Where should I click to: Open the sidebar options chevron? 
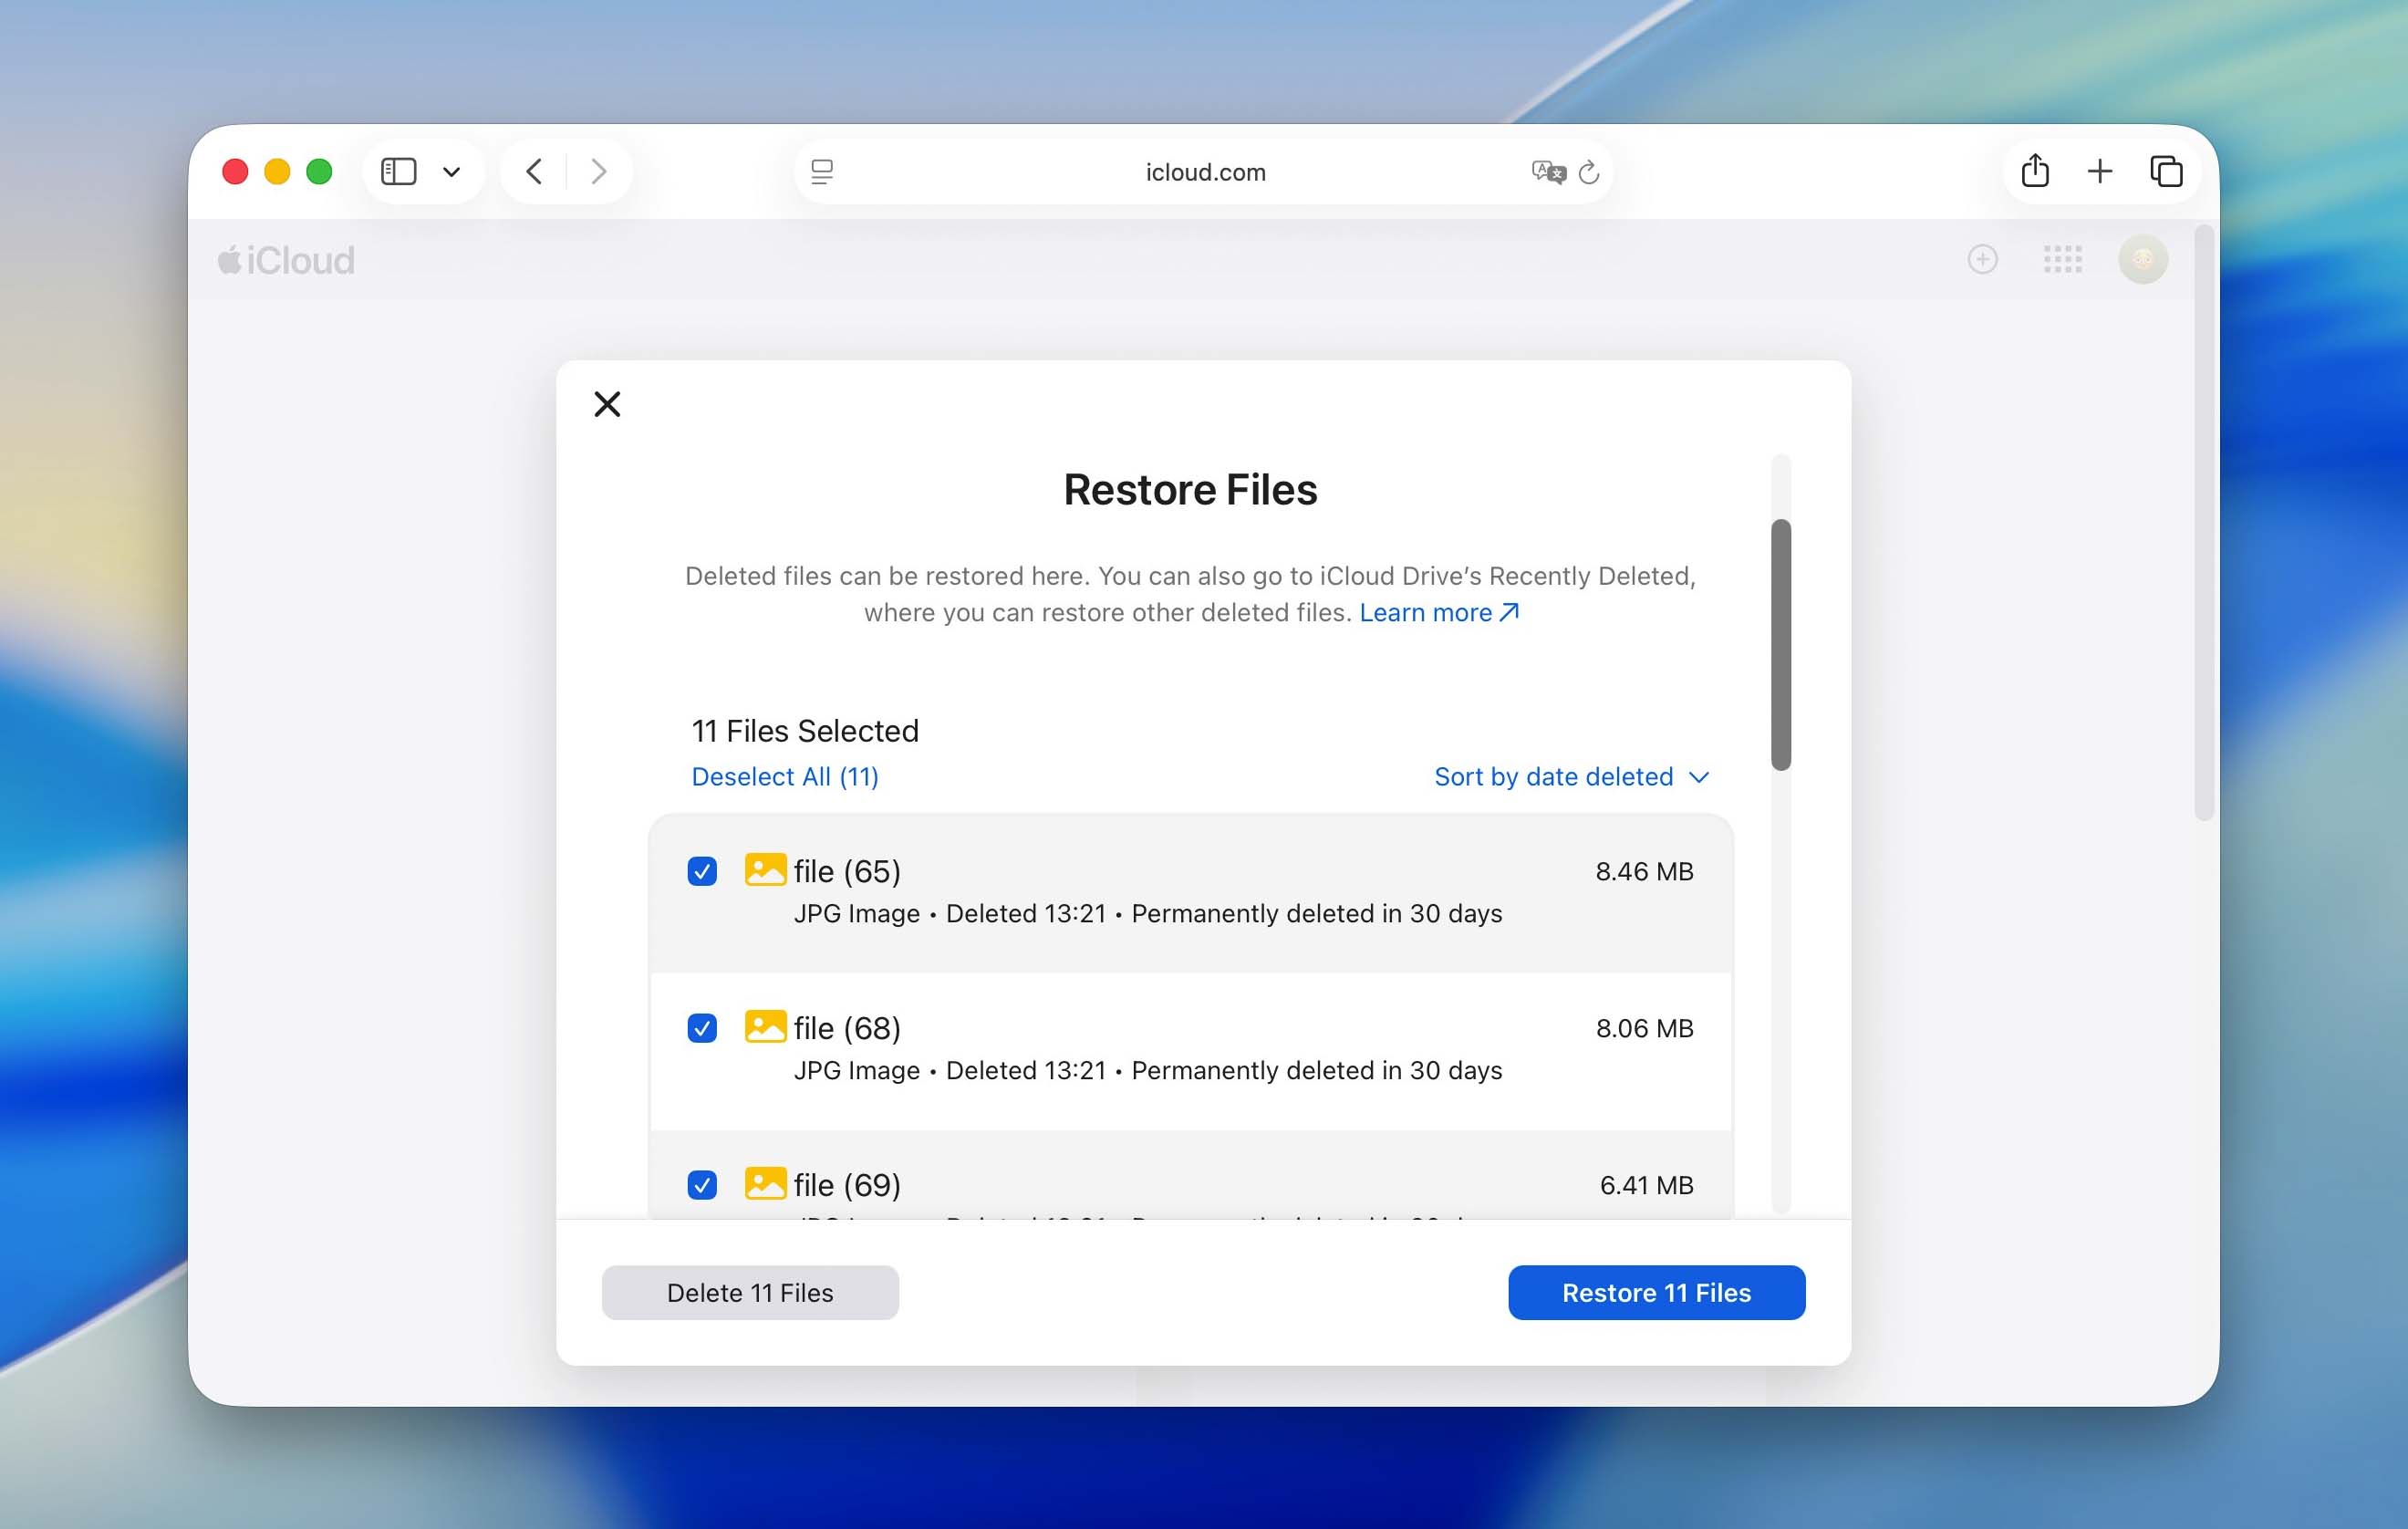click(451, 172)
